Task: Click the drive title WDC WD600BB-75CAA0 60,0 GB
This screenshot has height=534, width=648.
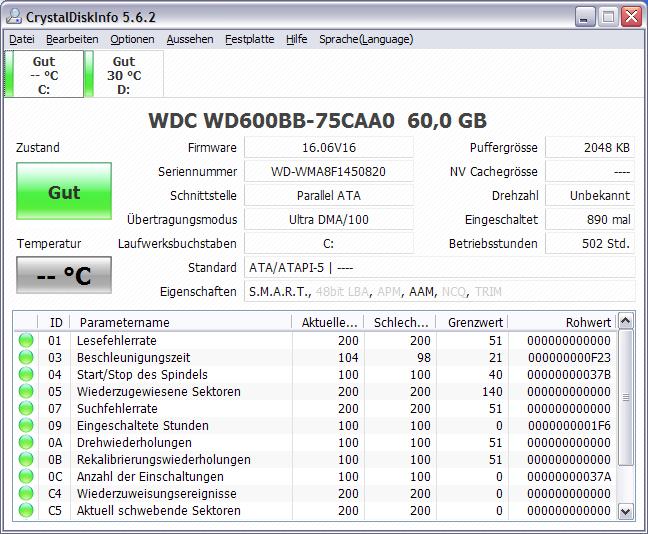Action: (317, 121)
